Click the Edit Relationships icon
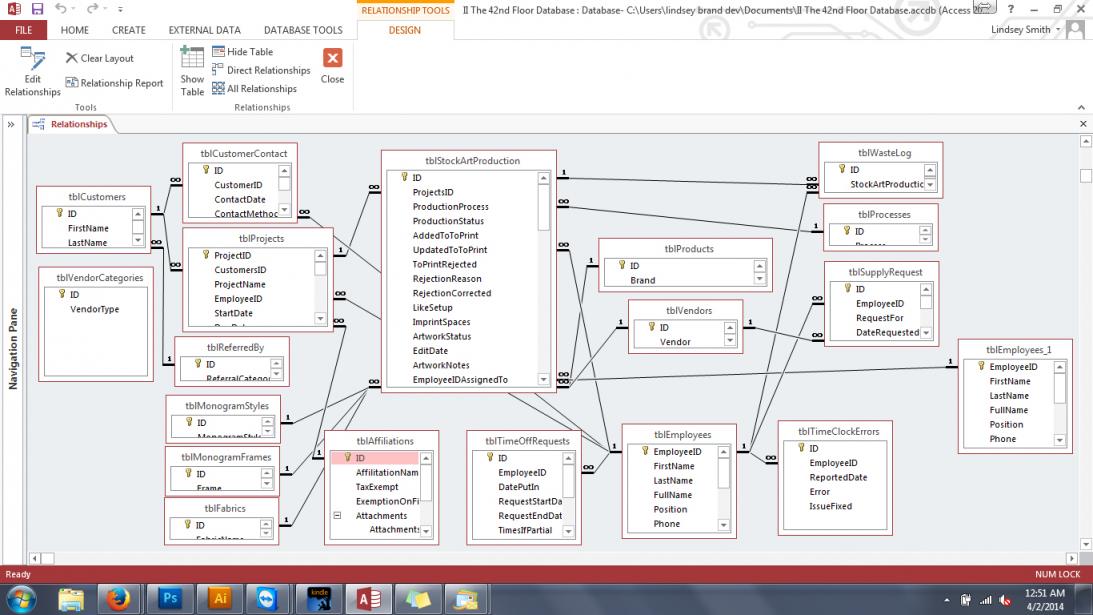 pyautogui.click(x=32, y=57)
